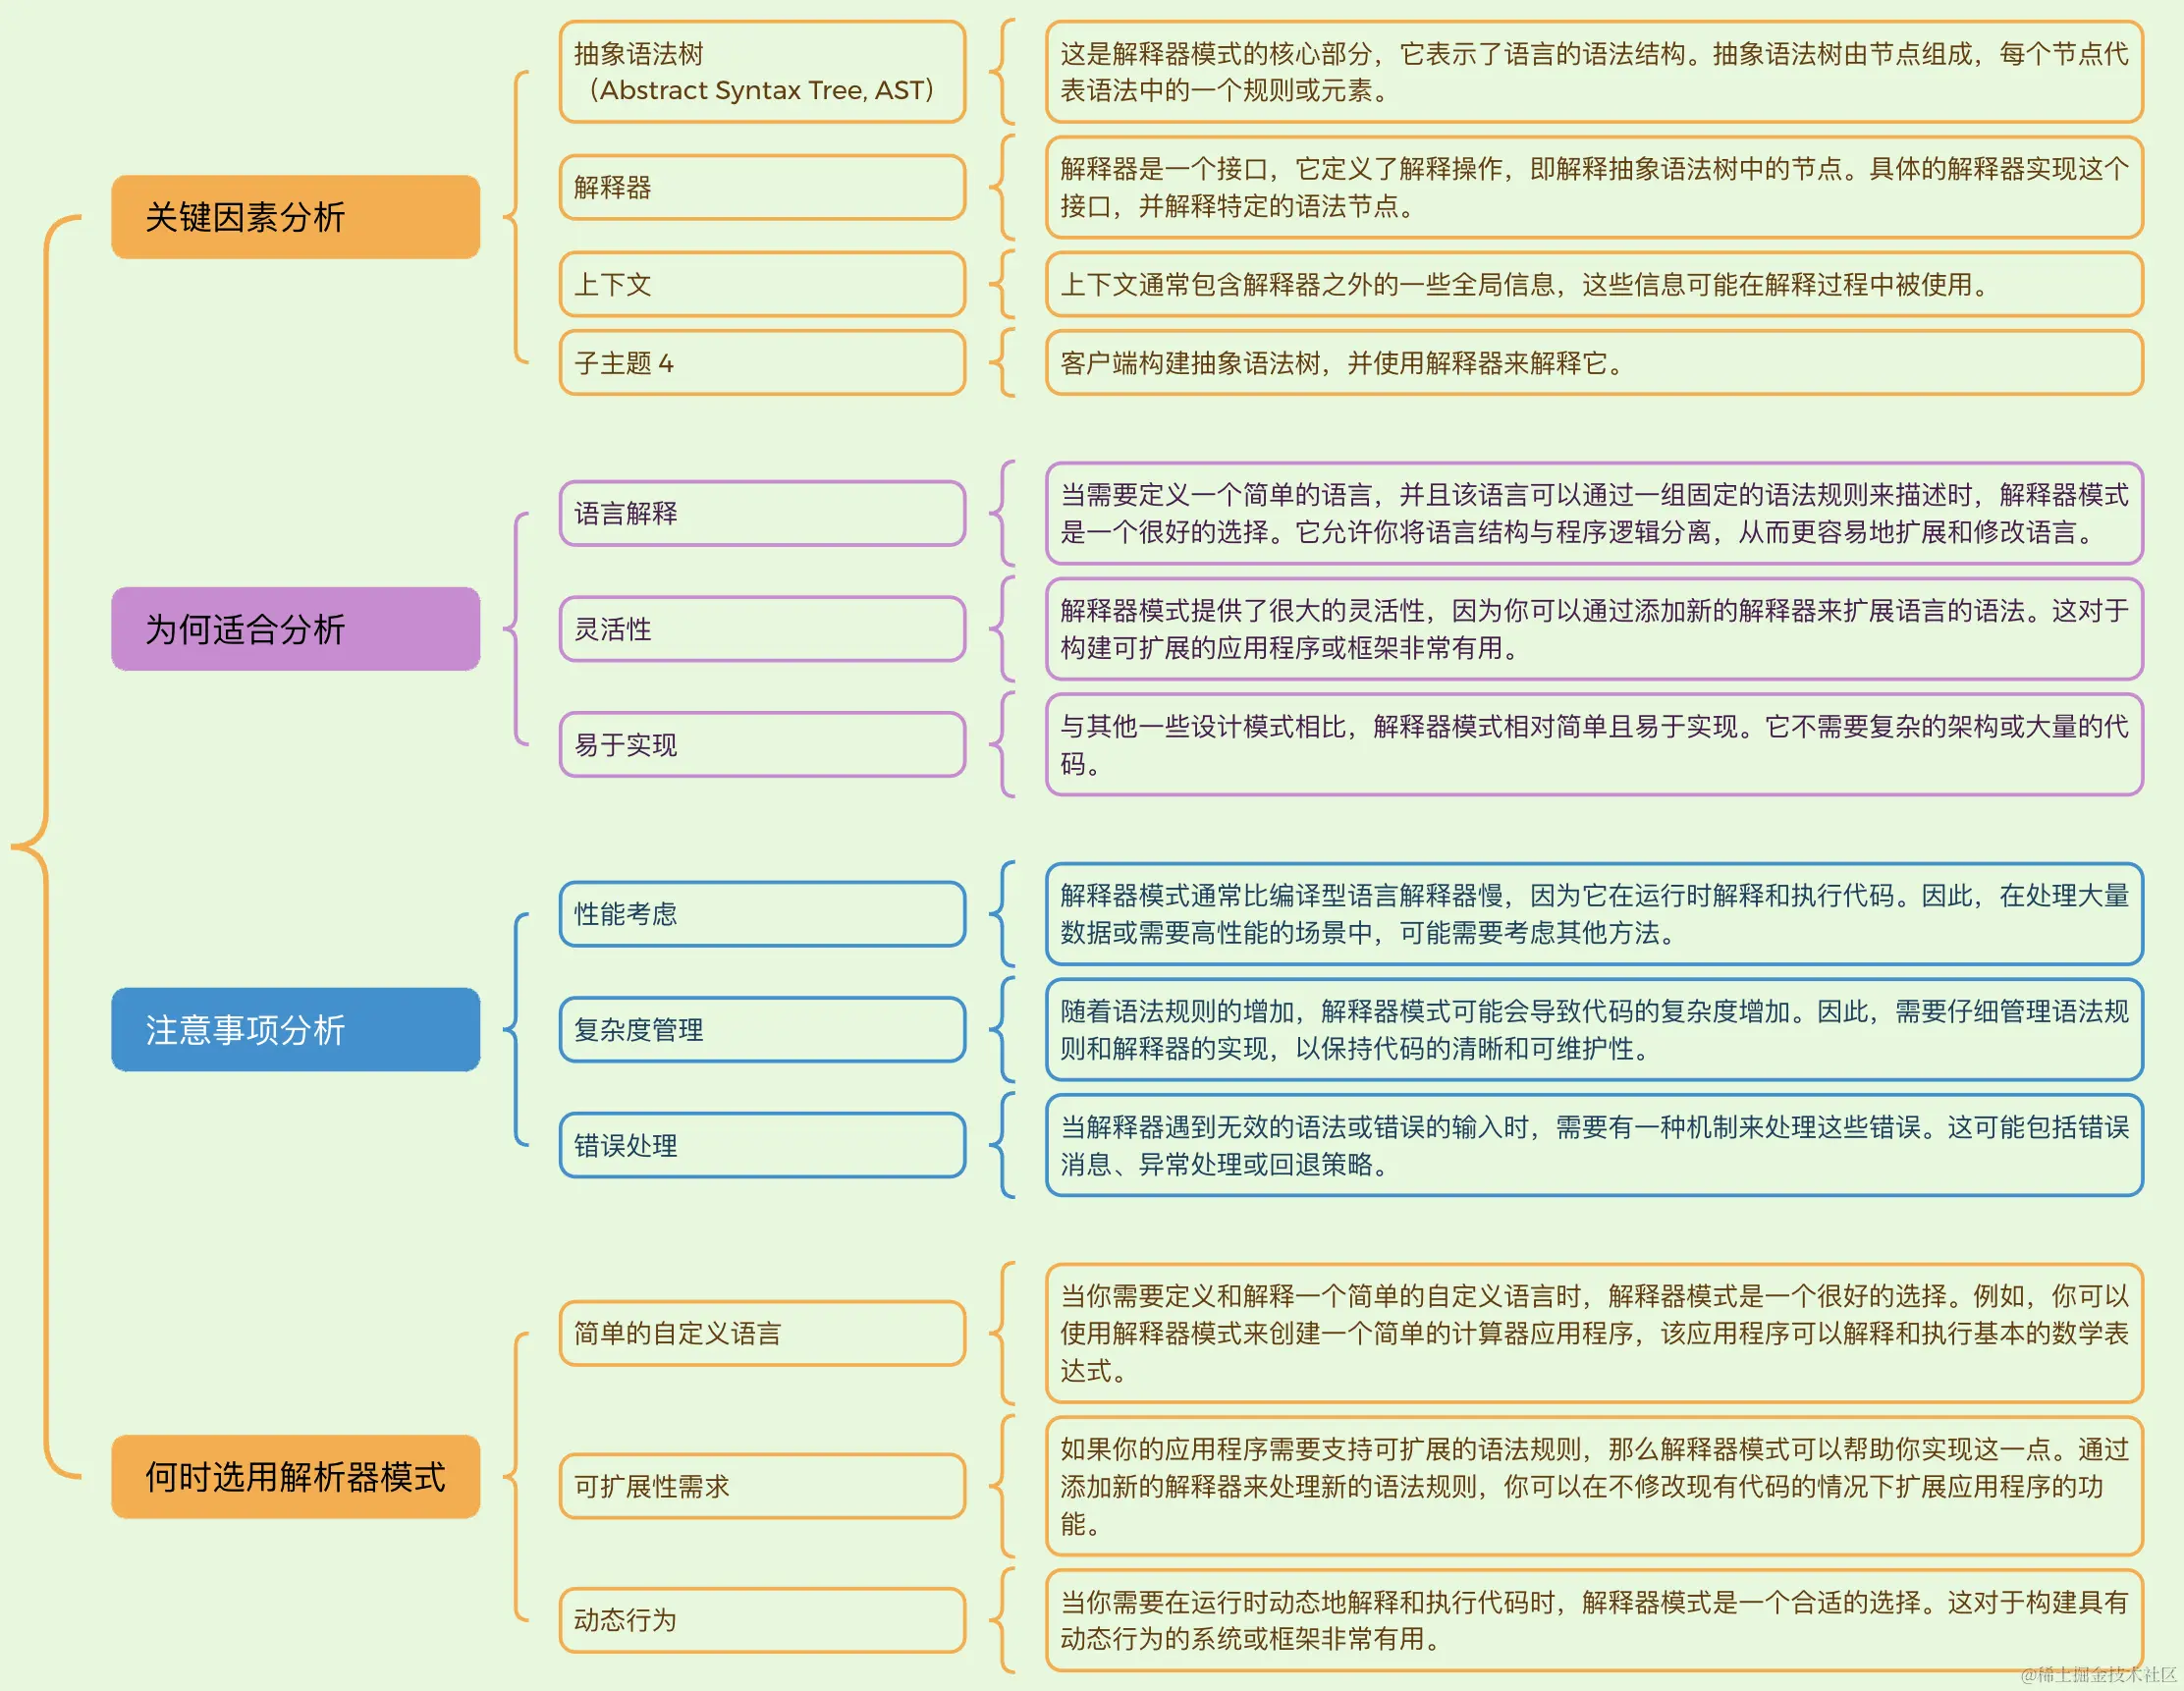Select the 动态行为 node
The image size is (2184, 1691).
coord(761,1620)
